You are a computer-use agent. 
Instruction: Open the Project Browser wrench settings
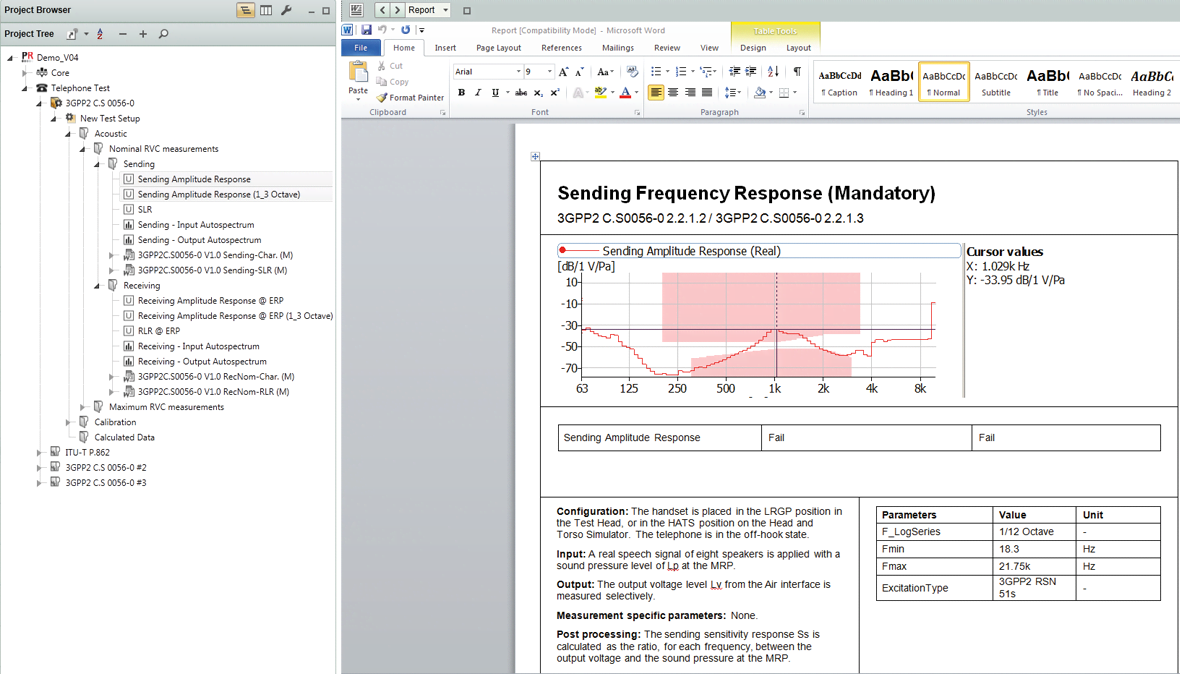(286, 10)
